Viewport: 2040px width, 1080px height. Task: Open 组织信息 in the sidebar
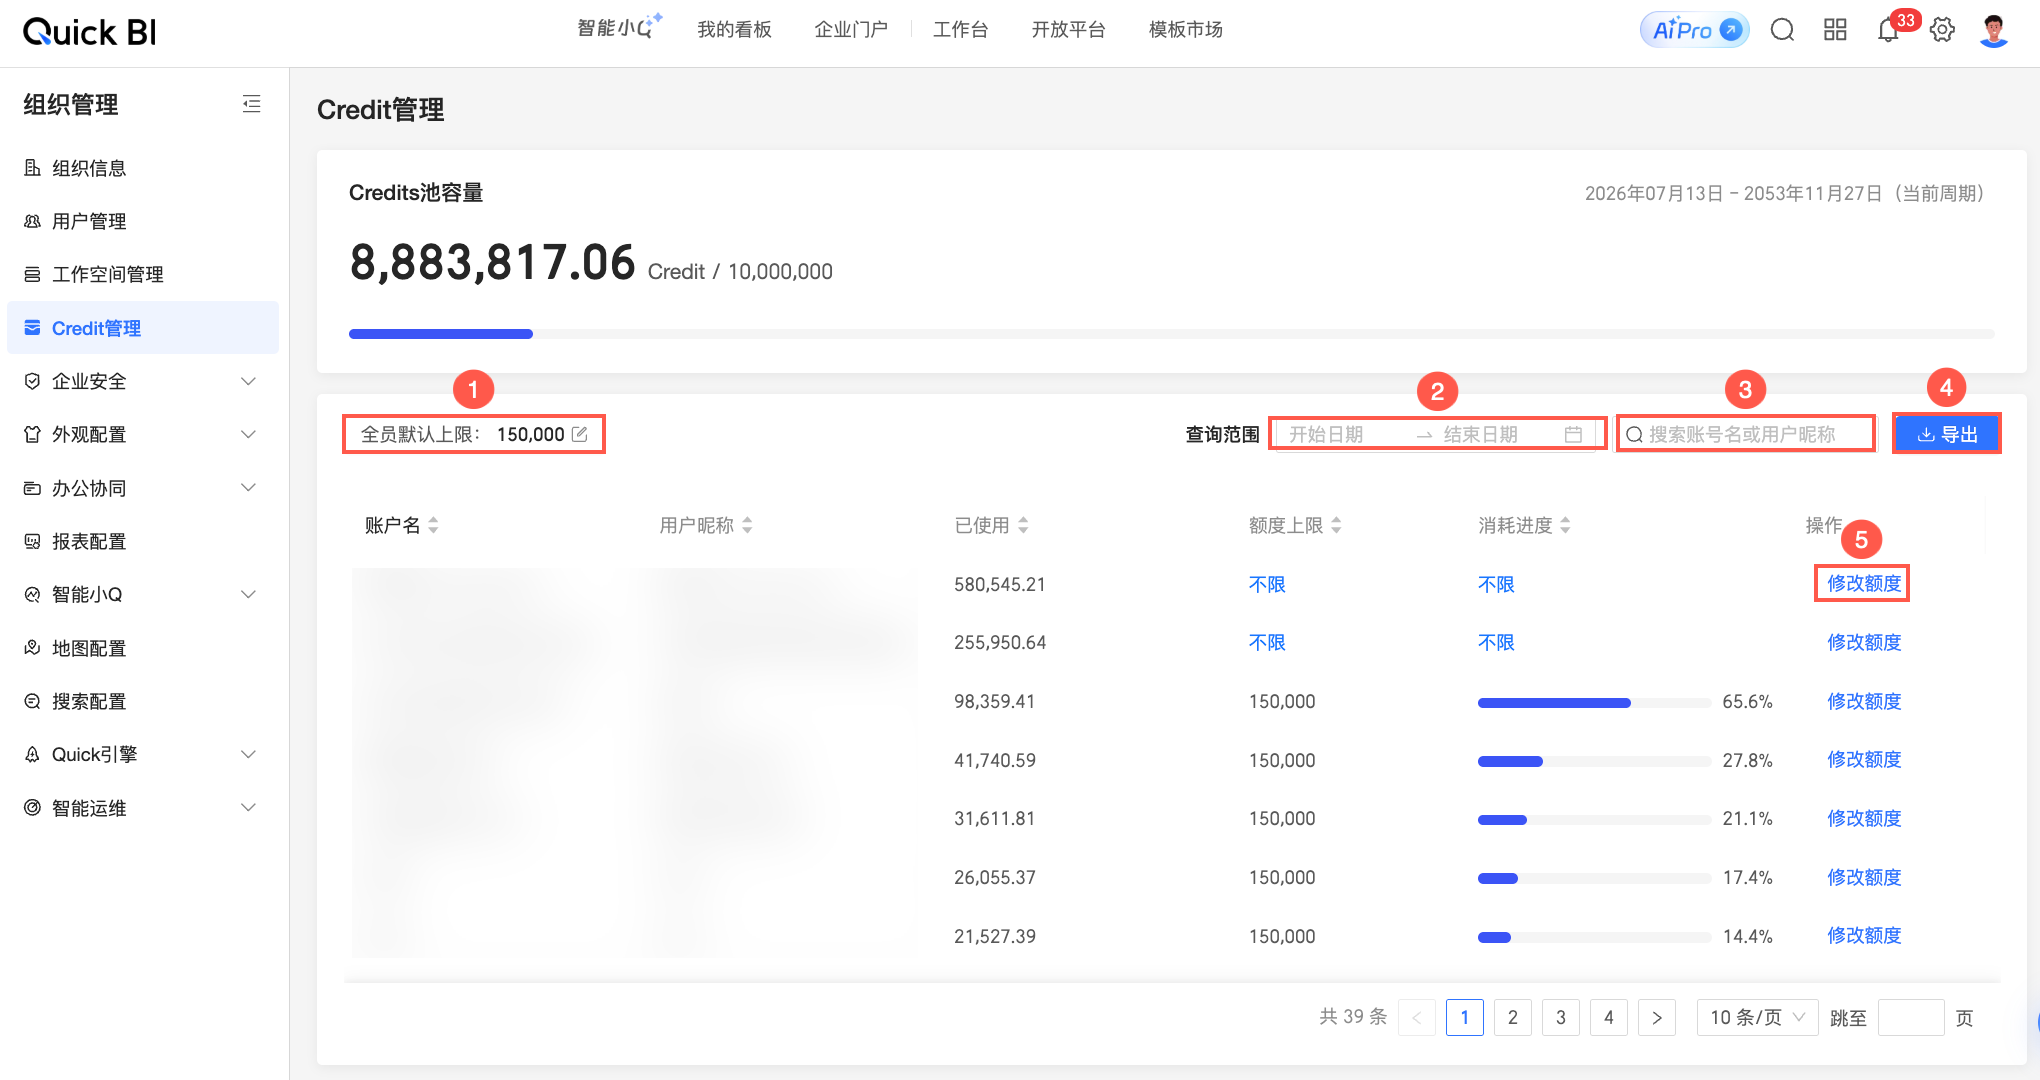(x=143, y=168)
